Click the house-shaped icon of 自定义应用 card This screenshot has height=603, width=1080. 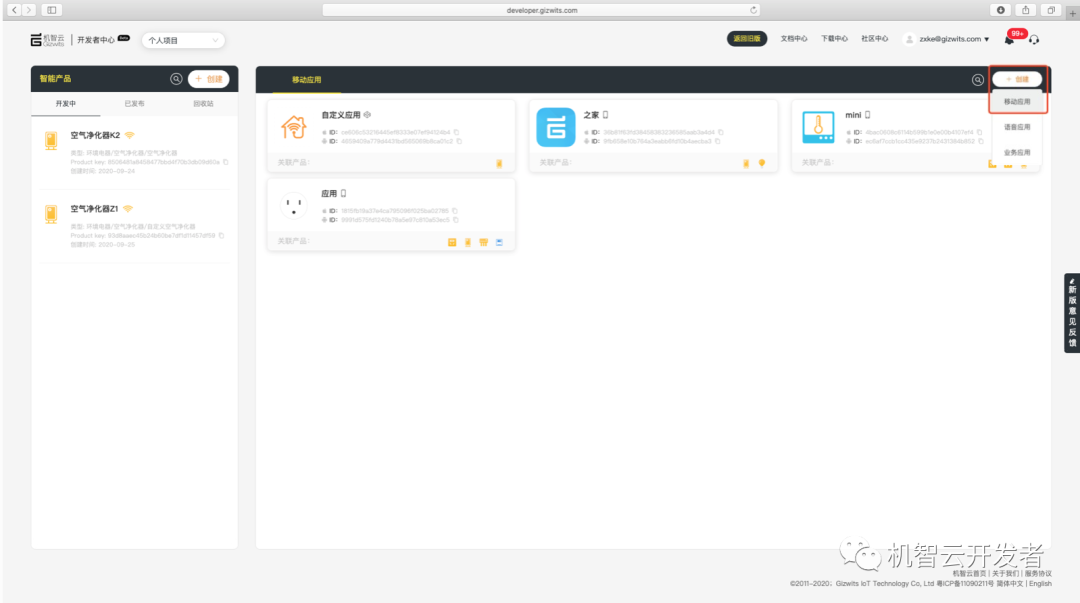tap(294, 127)
